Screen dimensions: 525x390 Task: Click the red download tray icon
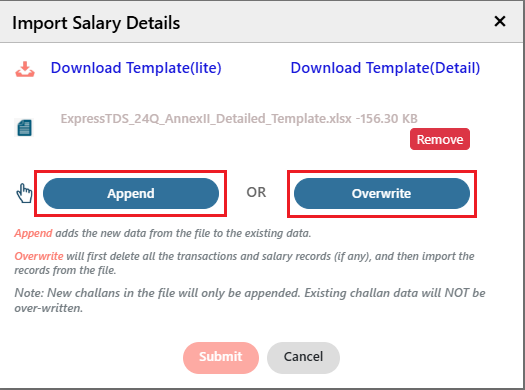(25, 69)
